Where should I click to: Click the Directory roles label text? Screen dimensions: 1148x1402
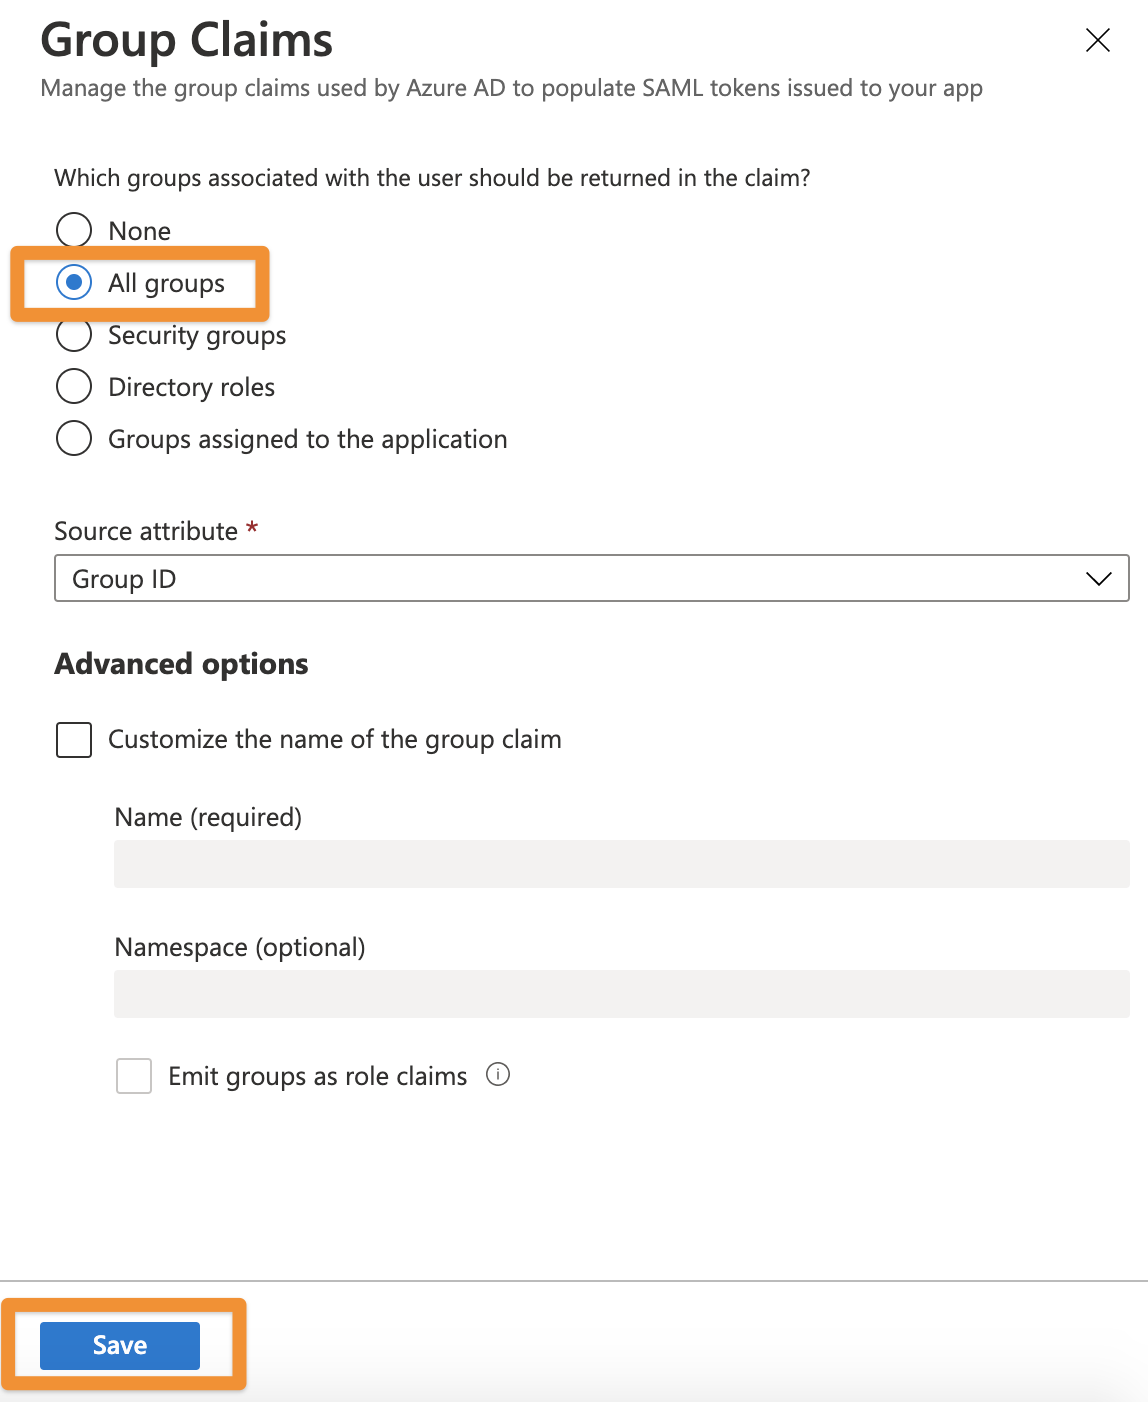[x=191, y=387]
